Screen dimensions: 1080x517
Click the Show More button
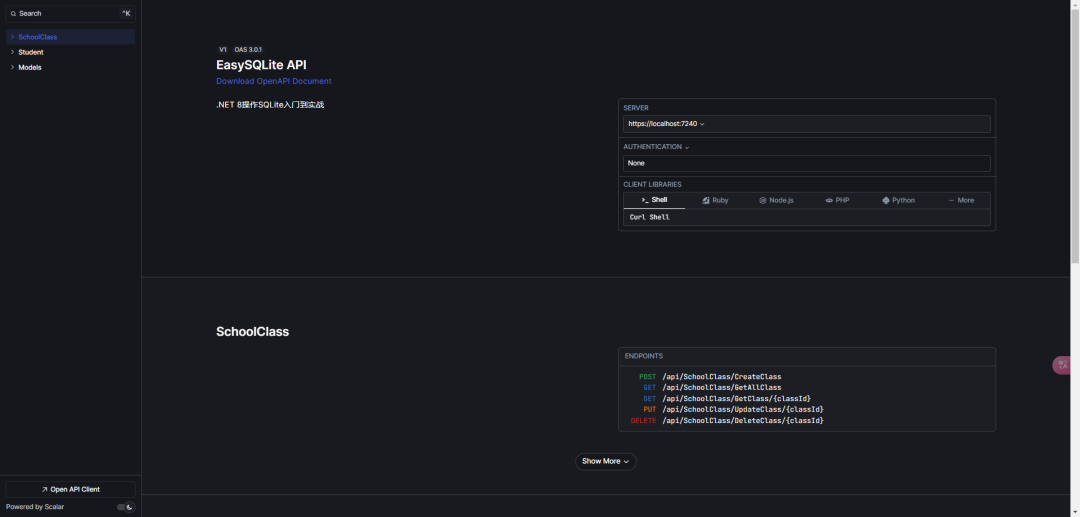click(605, 461)
